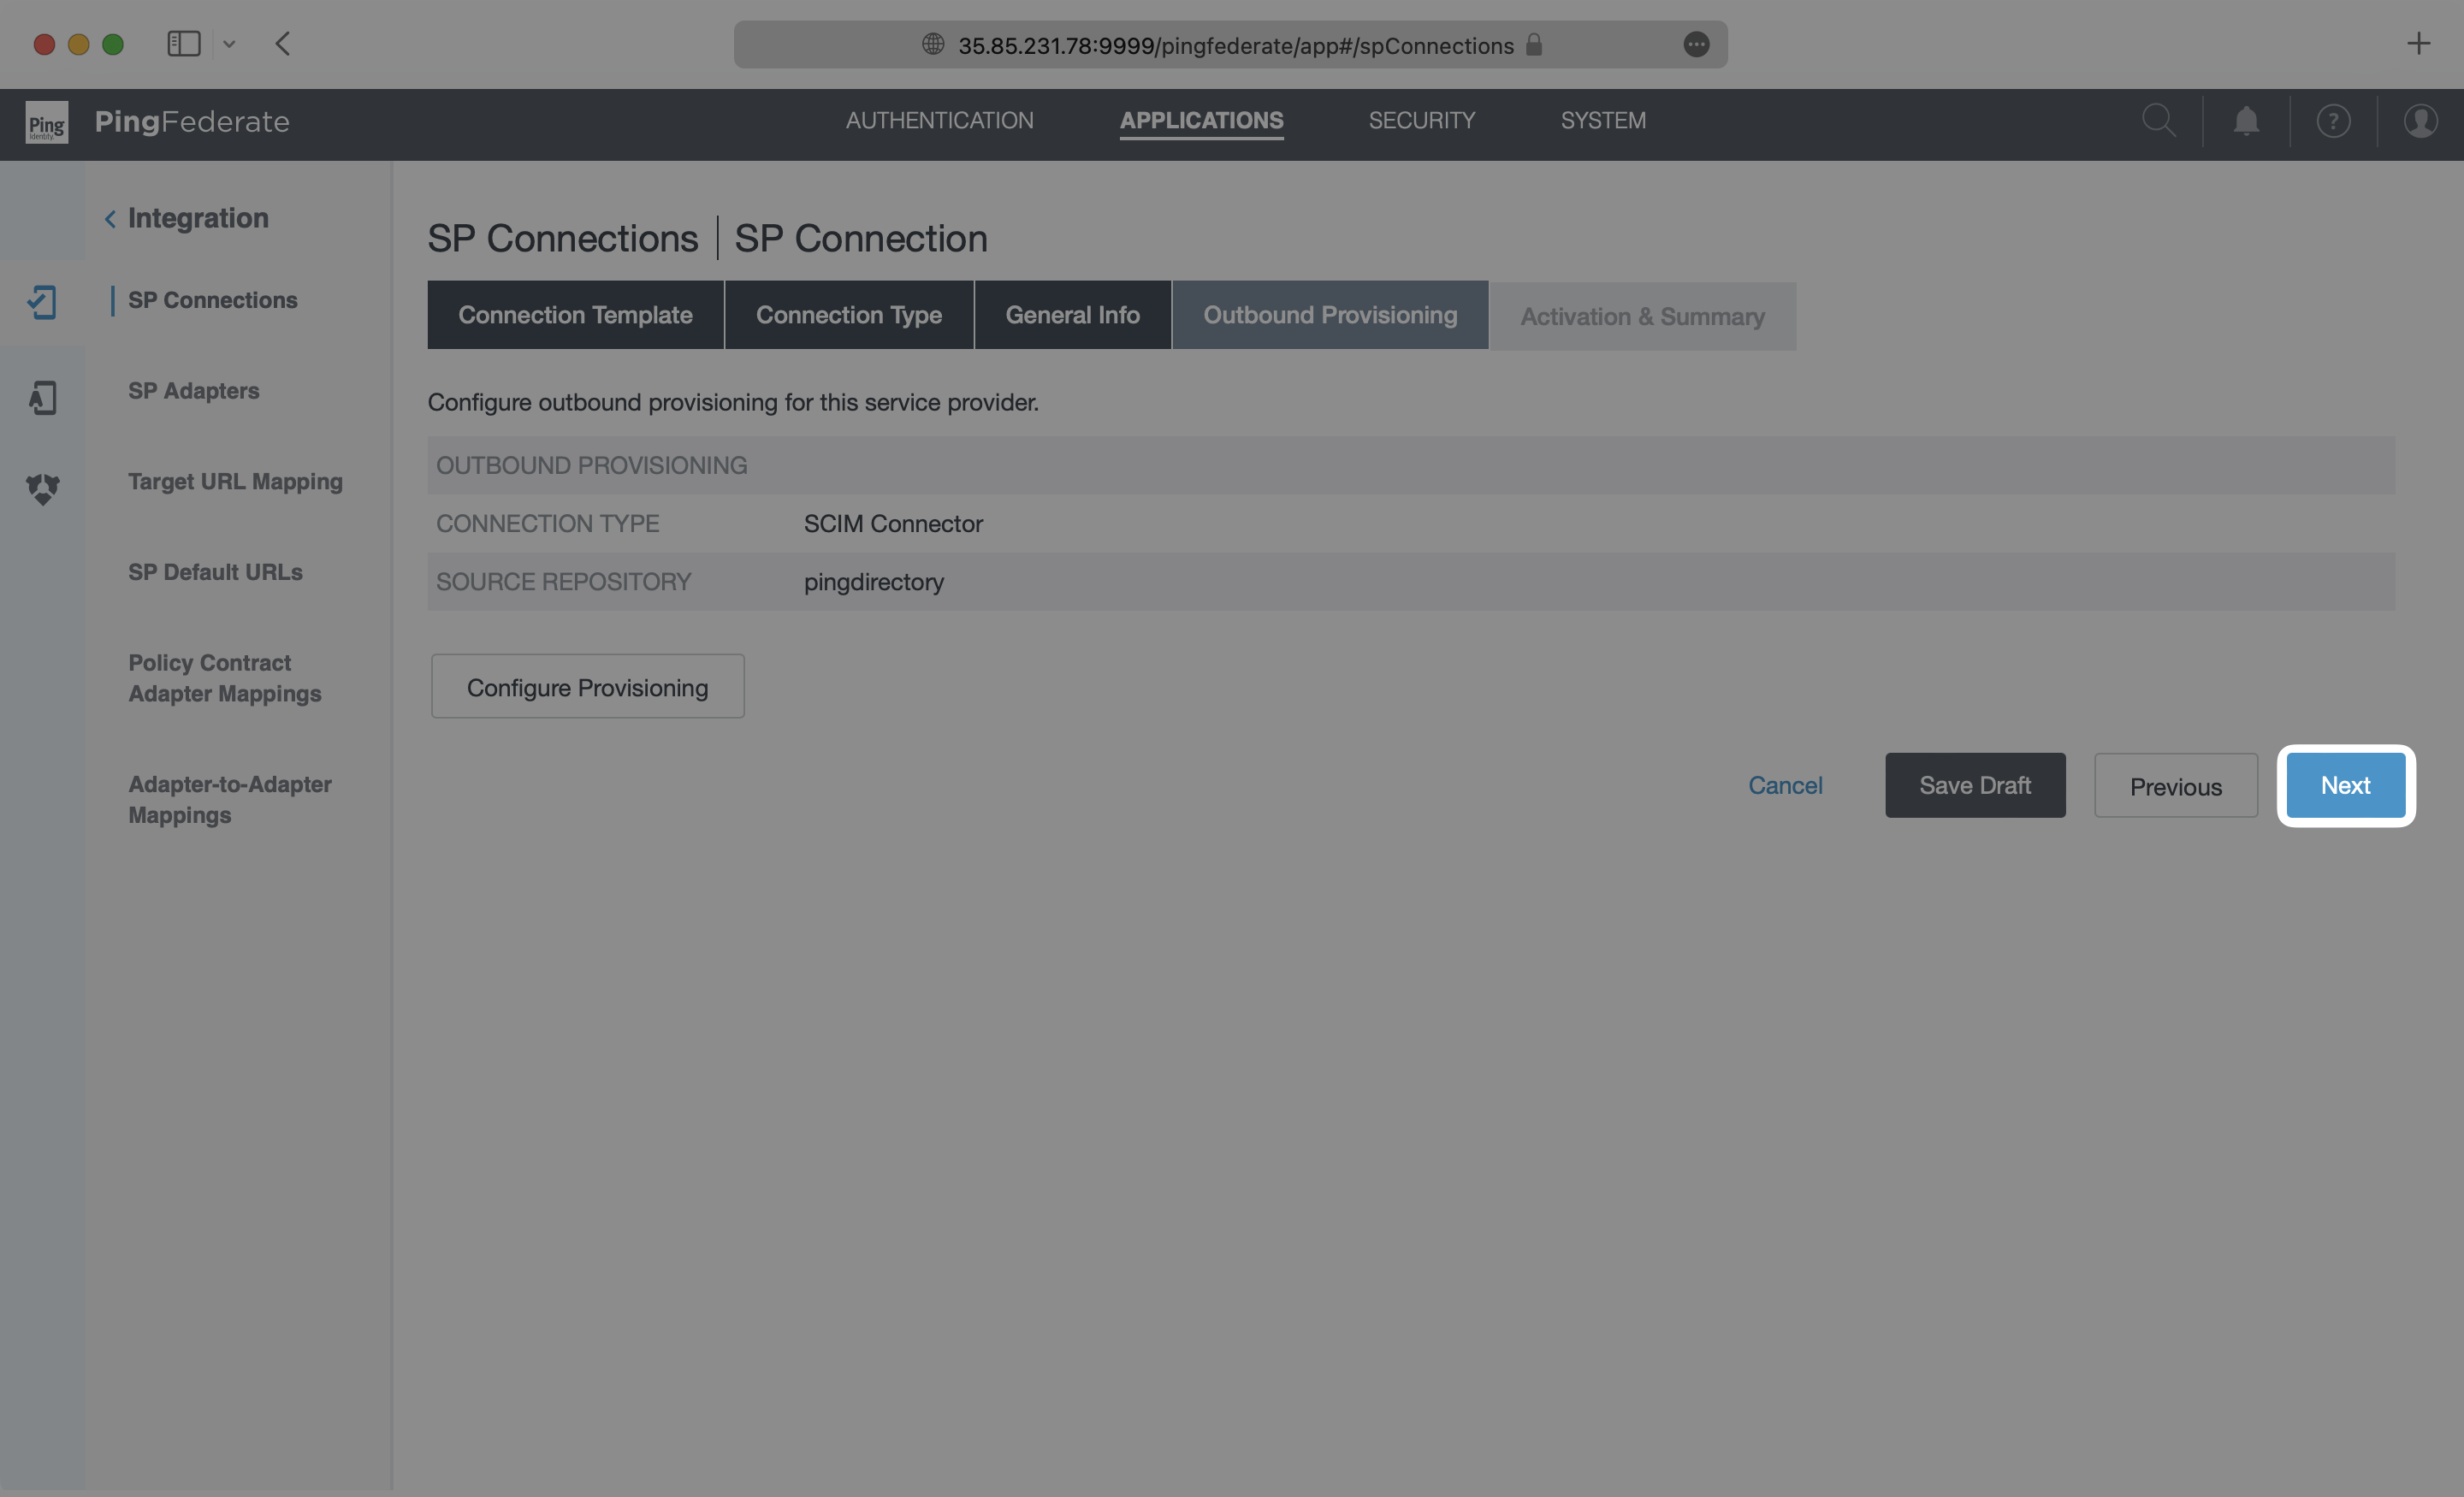Open the tab overview dropdown arrow
This screenshot has height=1497, width=2464.
tap(229, 43)
